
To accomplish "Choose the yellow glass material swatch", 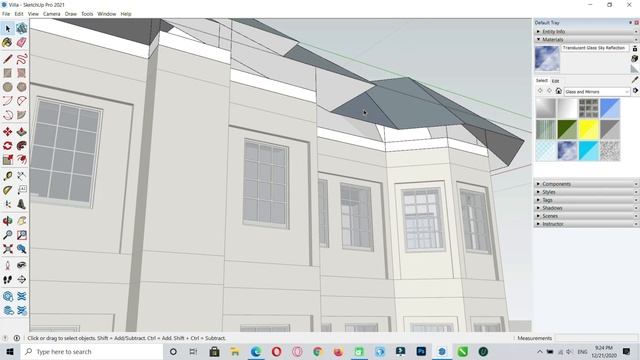I will 589,129.
